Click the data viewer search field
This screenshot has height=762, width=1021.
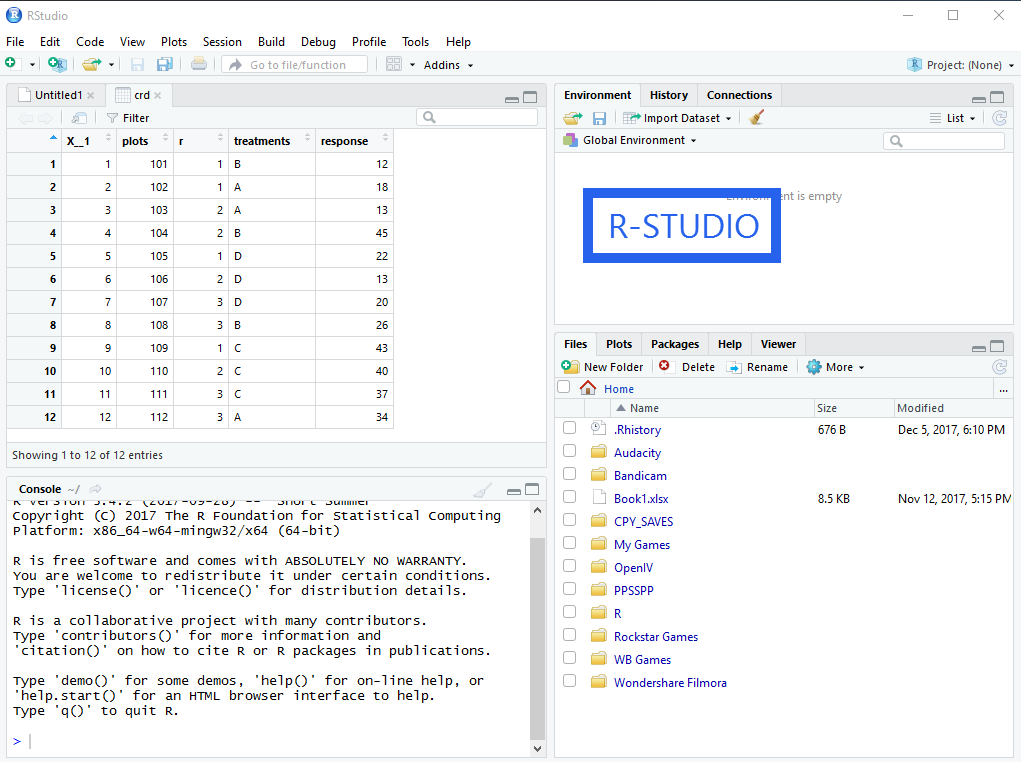[477, 117]
